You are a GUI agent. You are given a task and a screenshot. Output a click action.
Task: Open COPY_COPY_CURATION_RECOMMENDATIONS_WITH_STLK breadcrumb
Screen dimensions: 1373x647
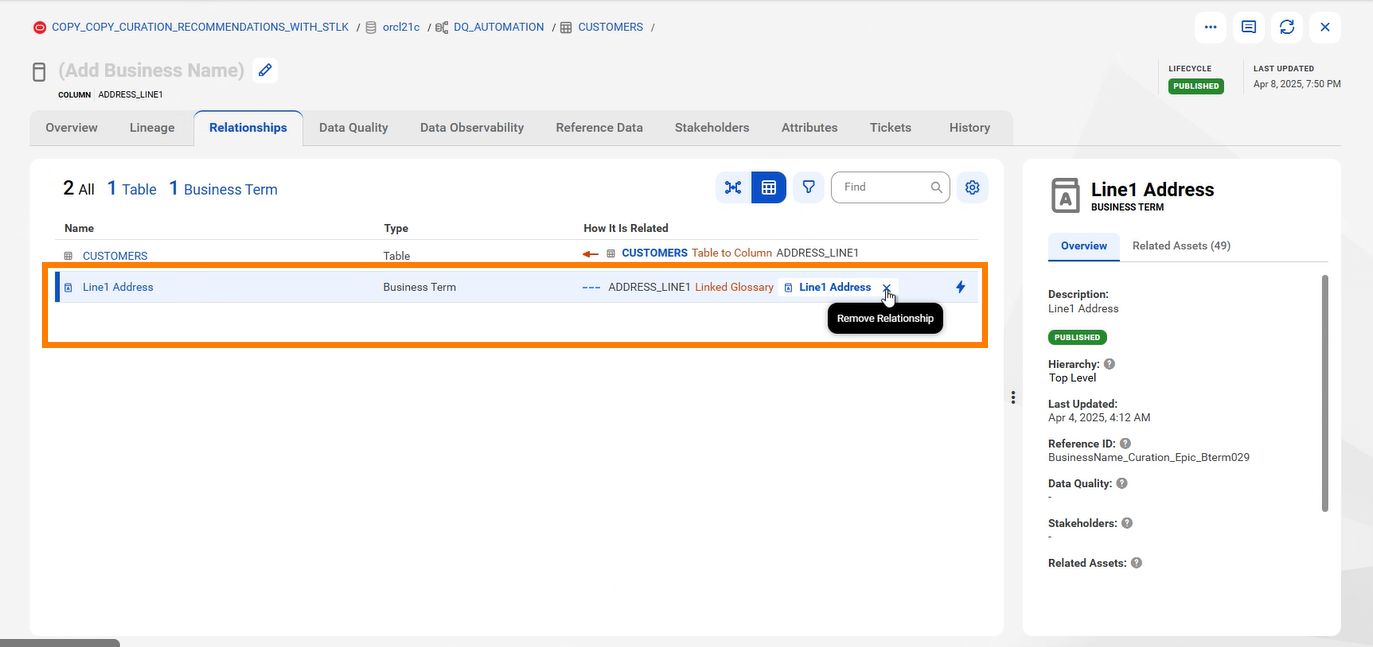point(200,27)
